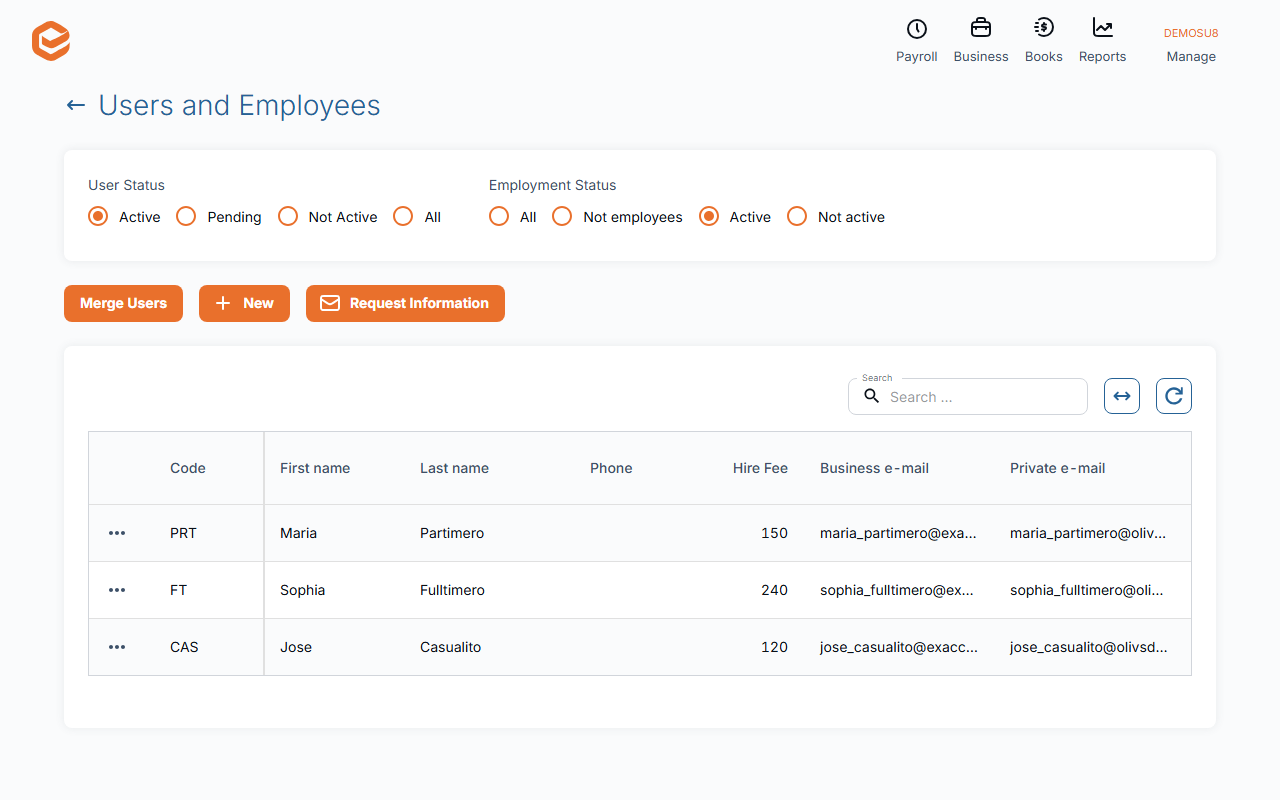Sort by Last name column header
Image resolution: width=1280 pixels, height=800 pixels.
click(454, 468)
